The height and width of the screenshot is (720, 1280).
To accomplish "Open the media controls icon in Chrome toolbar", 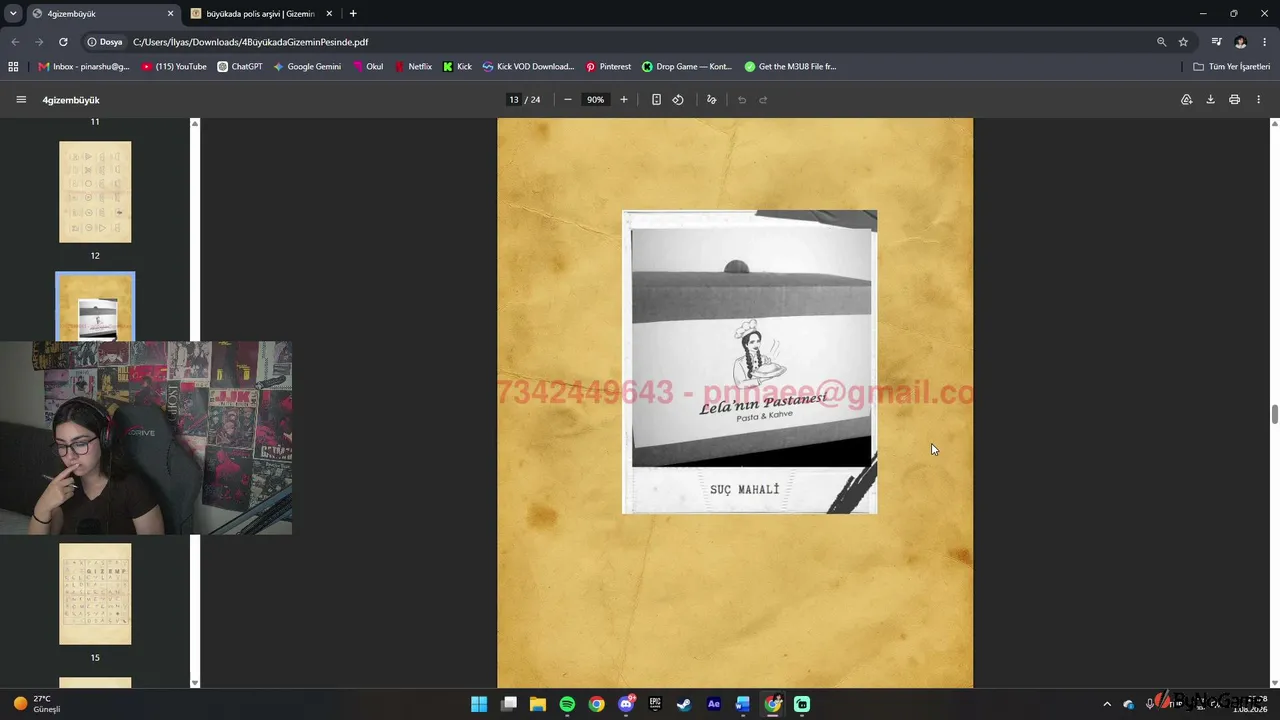I will (1216, 42).
